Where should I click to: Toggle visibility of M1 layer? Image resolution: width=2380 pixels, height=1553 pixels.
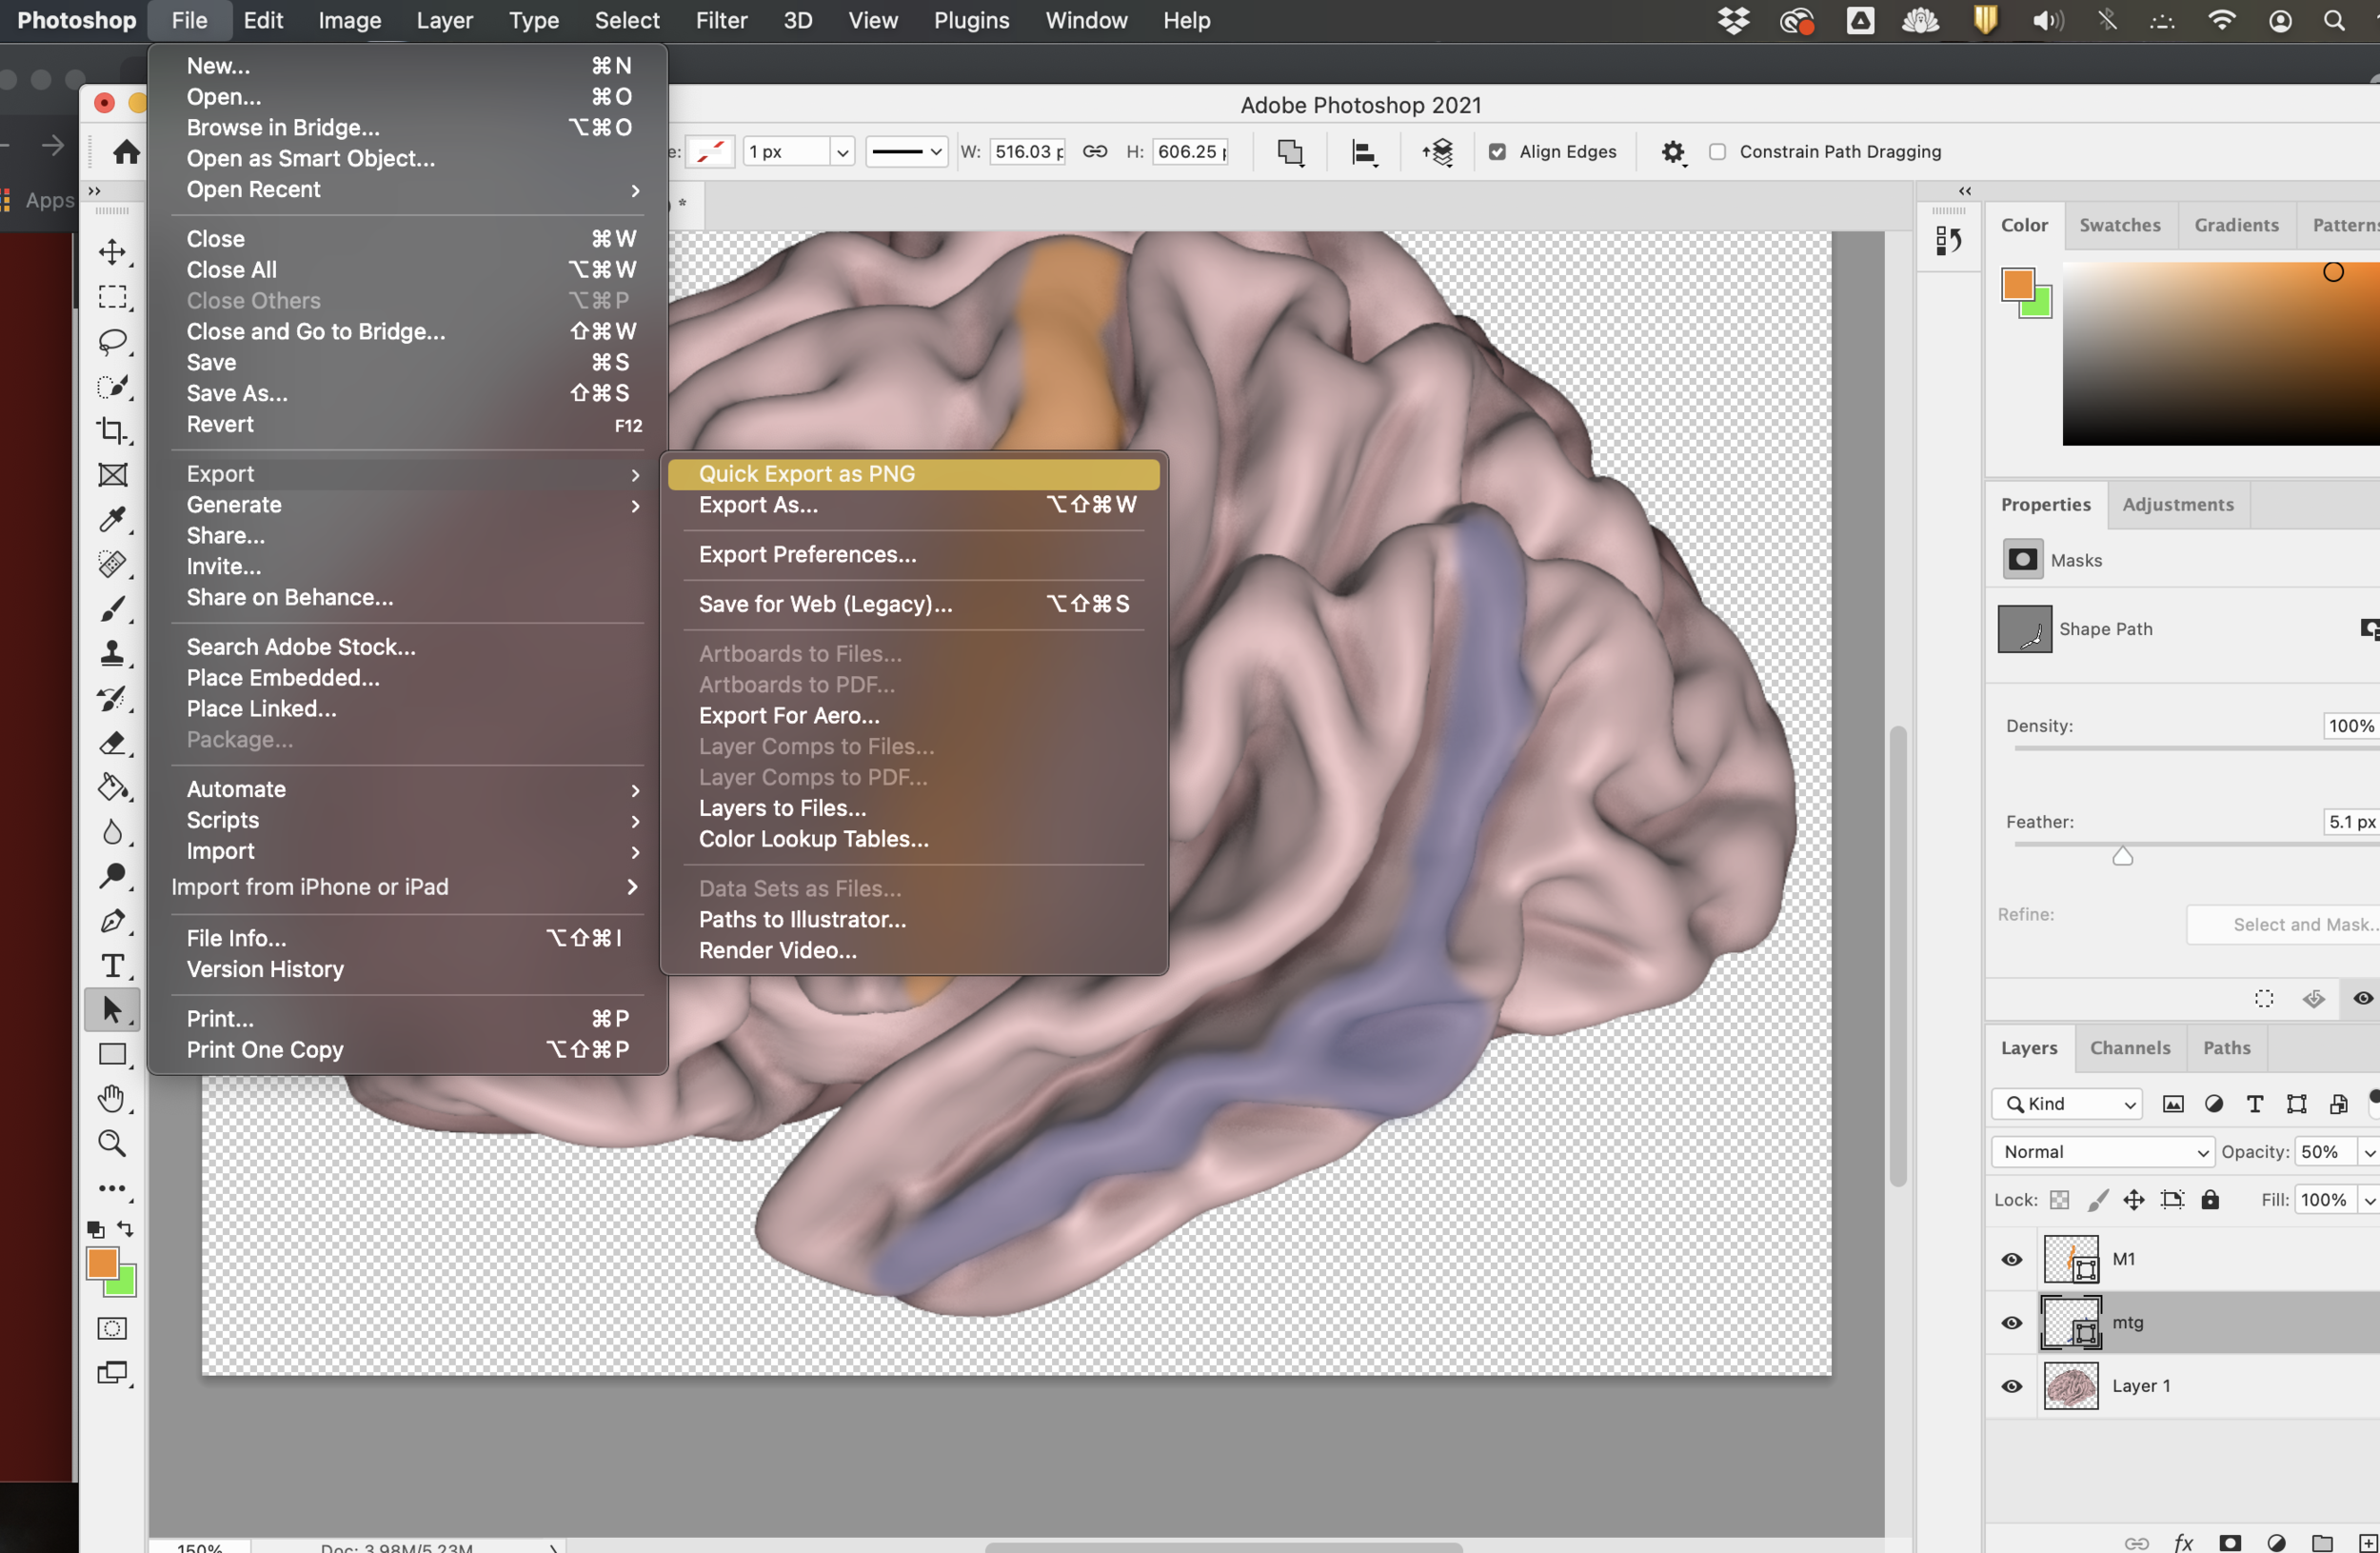2013,1258
